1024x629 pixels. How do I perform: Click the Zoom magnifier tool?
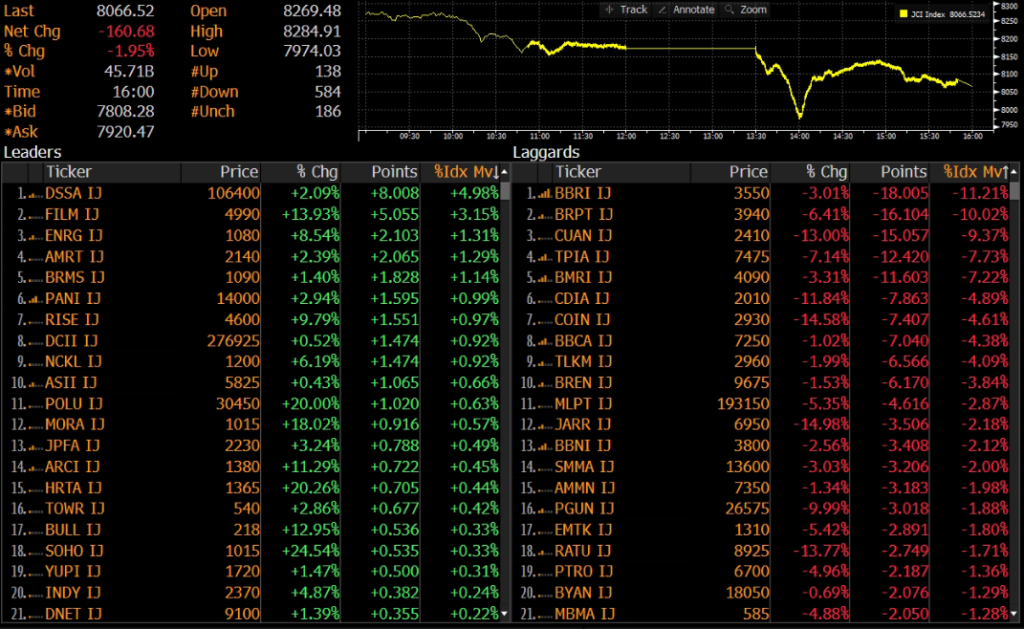coord(745,9)
